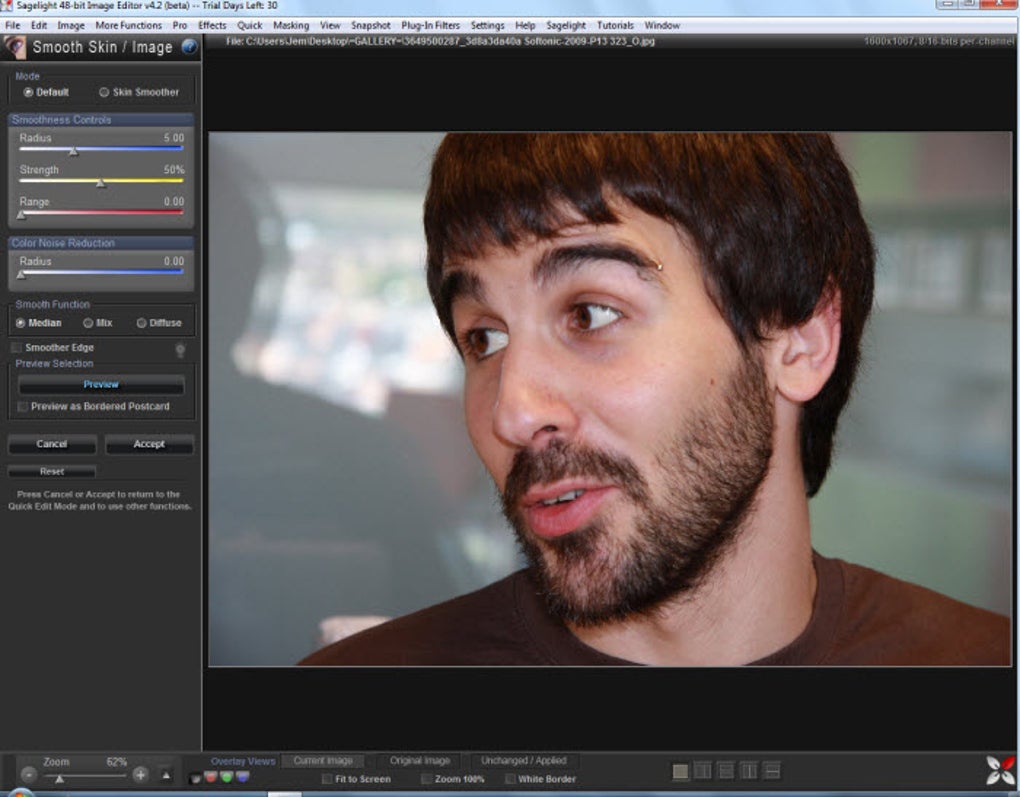Image resolution: width=1020 pixels, height=797 pixels.
Task: Choose the Mix smooth function
Action: pyautogui.click(x=88, y=323)
